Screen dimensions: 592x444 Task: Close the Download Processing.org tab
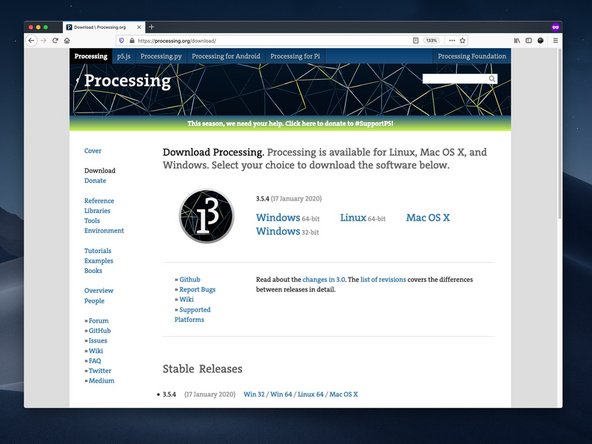139,27
